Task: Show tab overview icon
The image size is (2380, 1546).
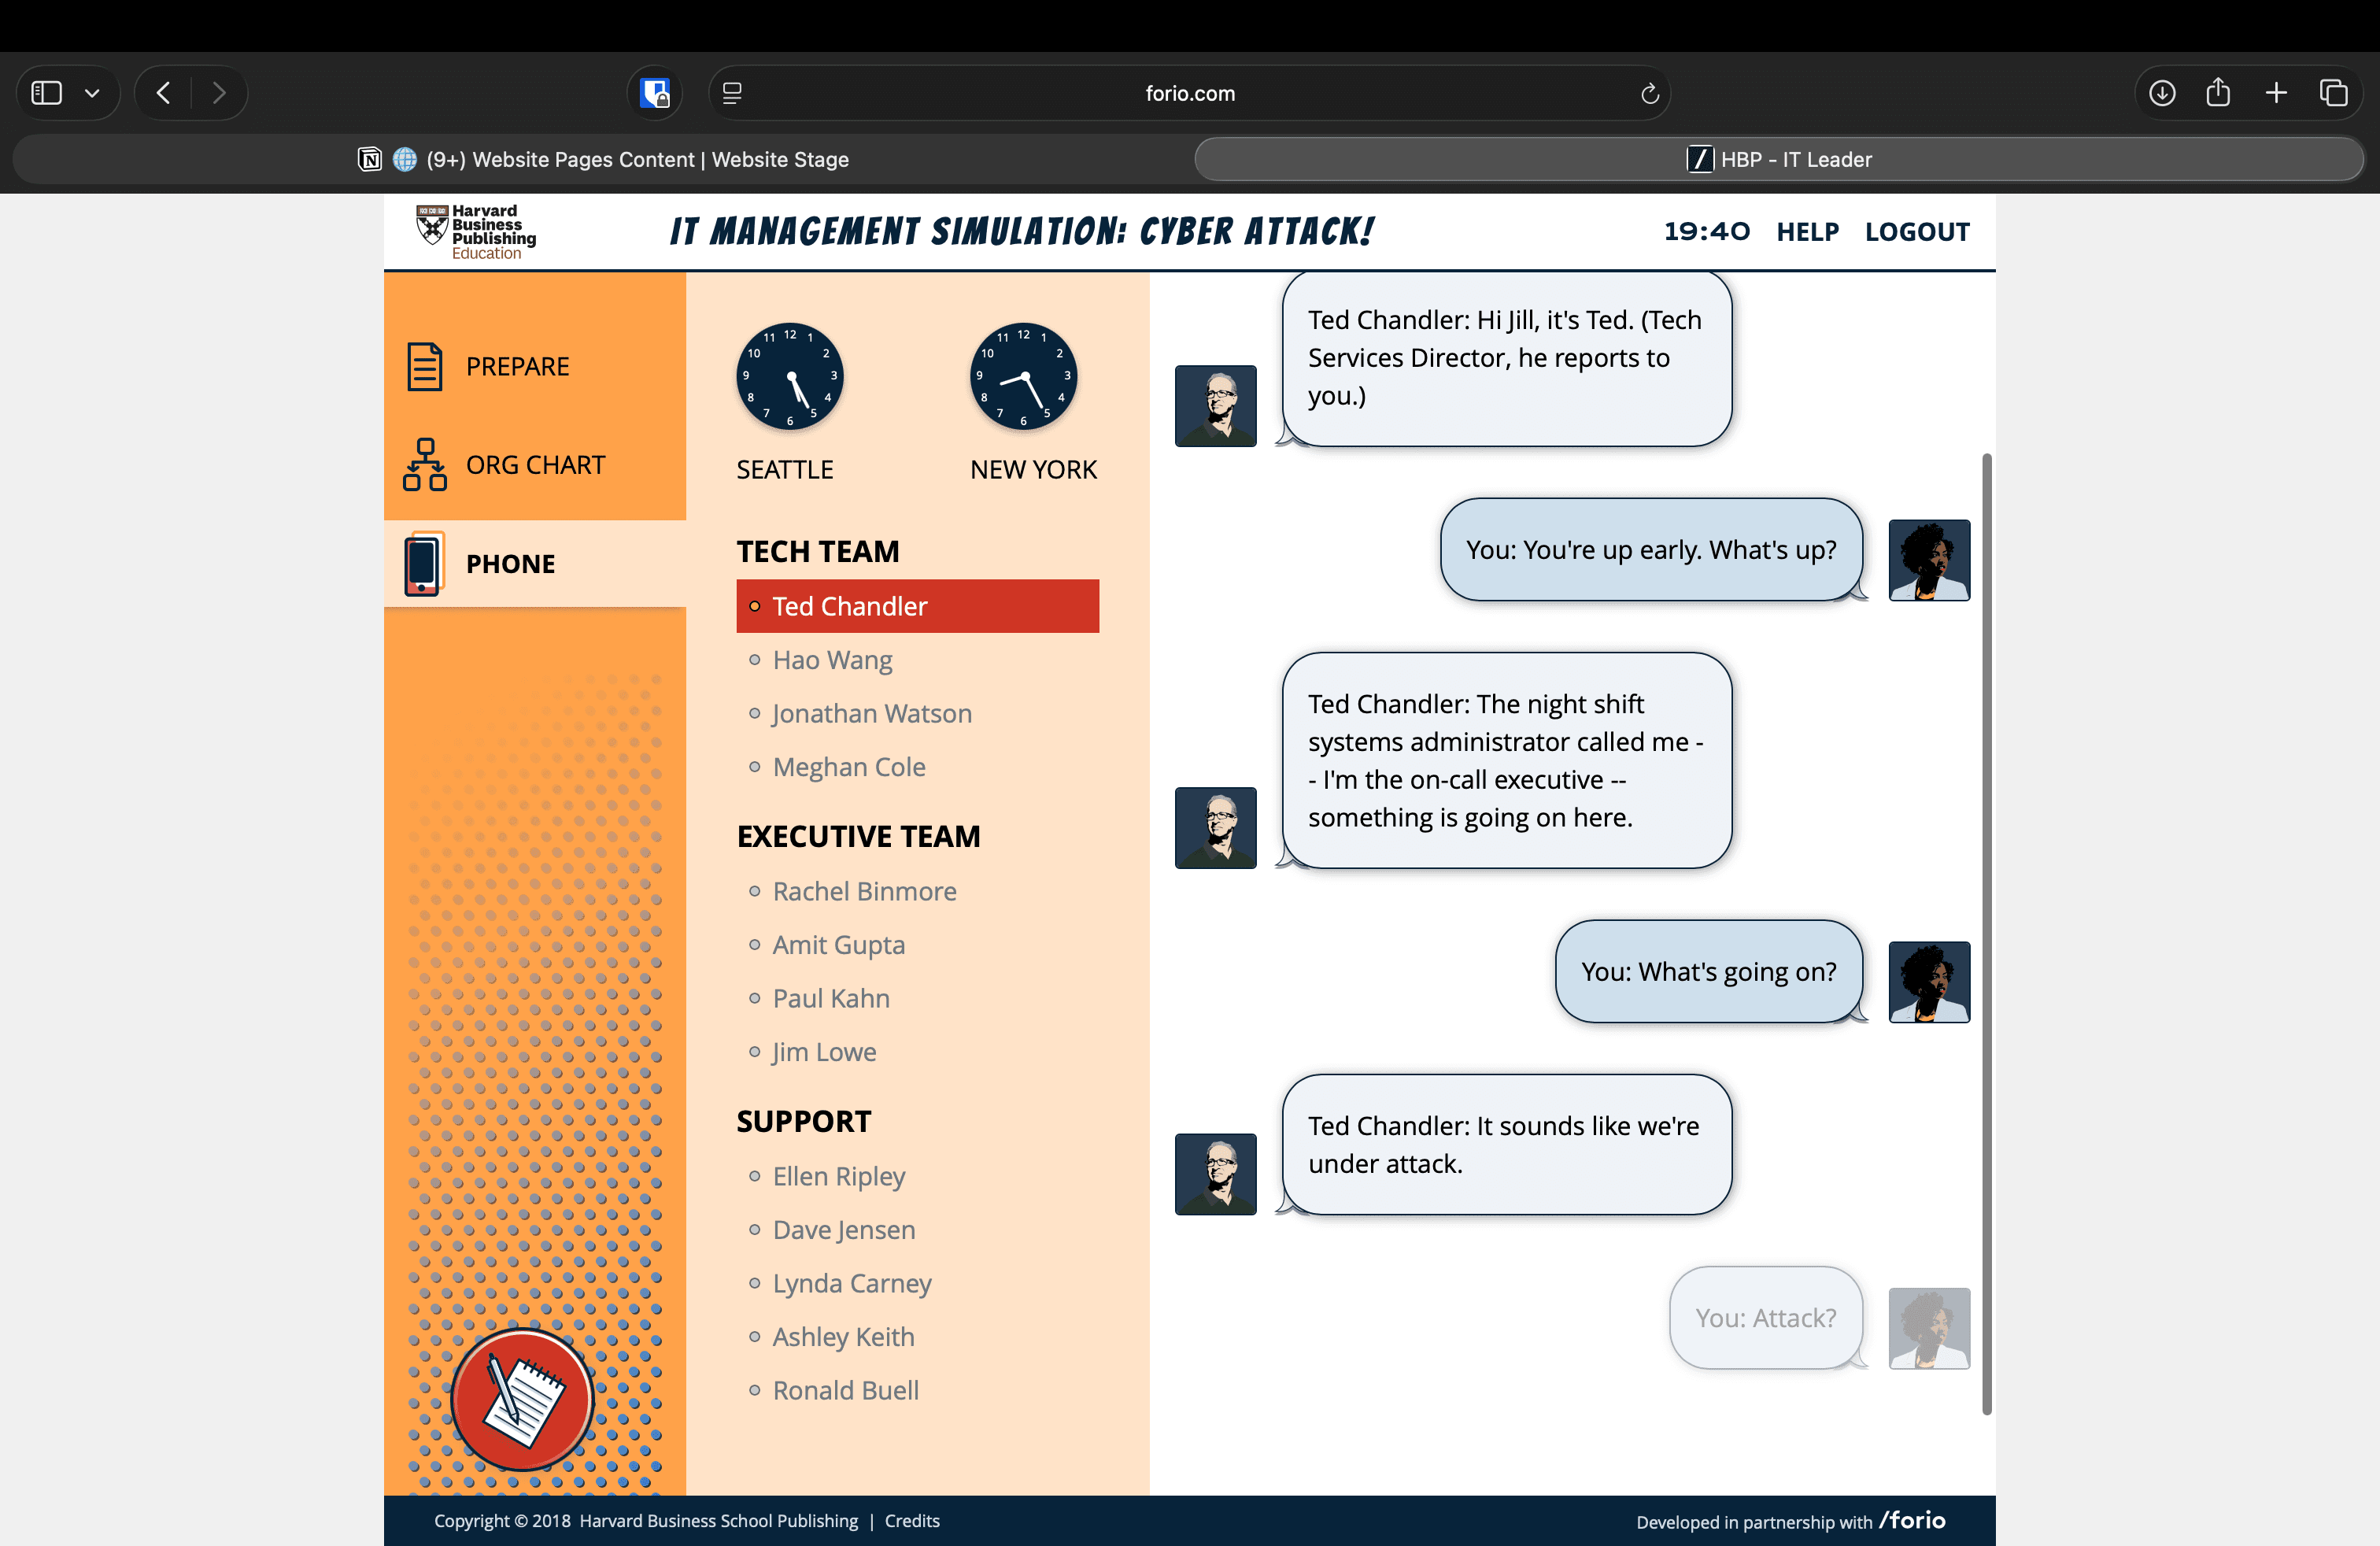Action: click(2334, 93)
